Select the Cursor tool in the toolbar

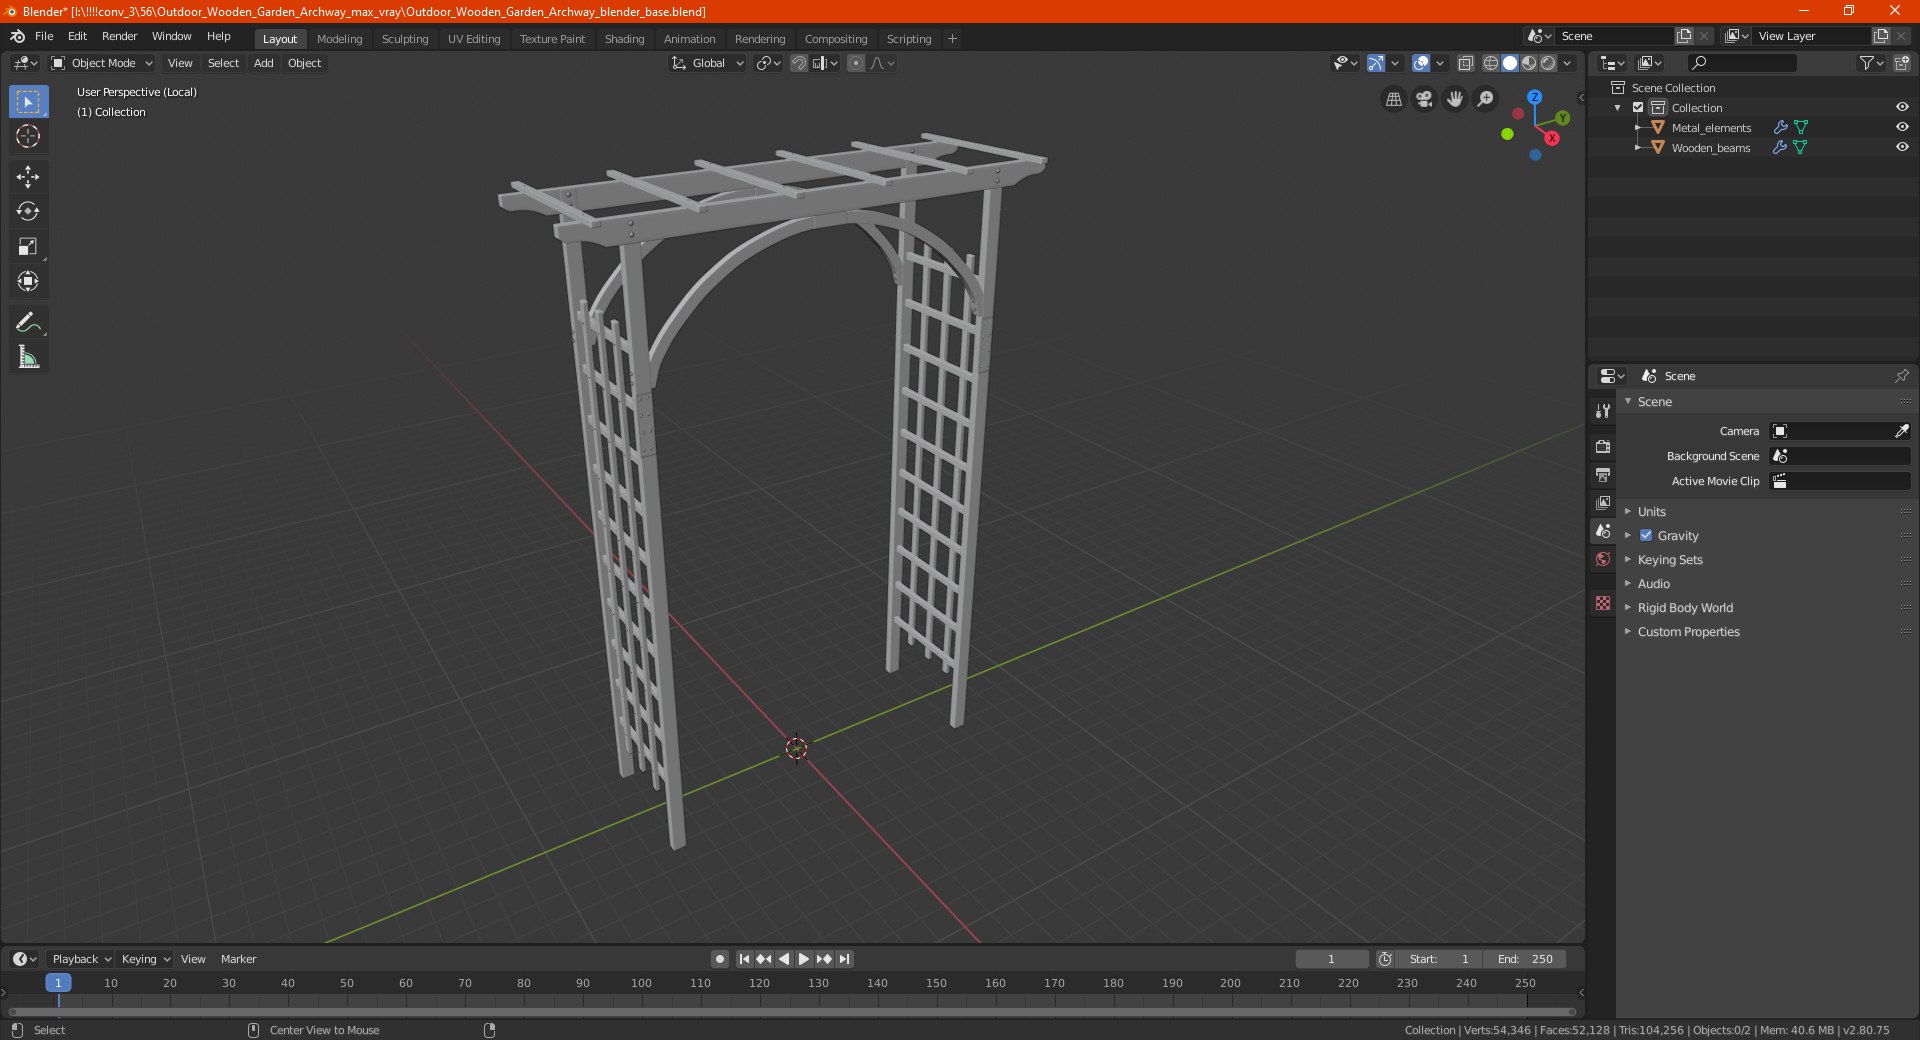(x=28, y=137)
